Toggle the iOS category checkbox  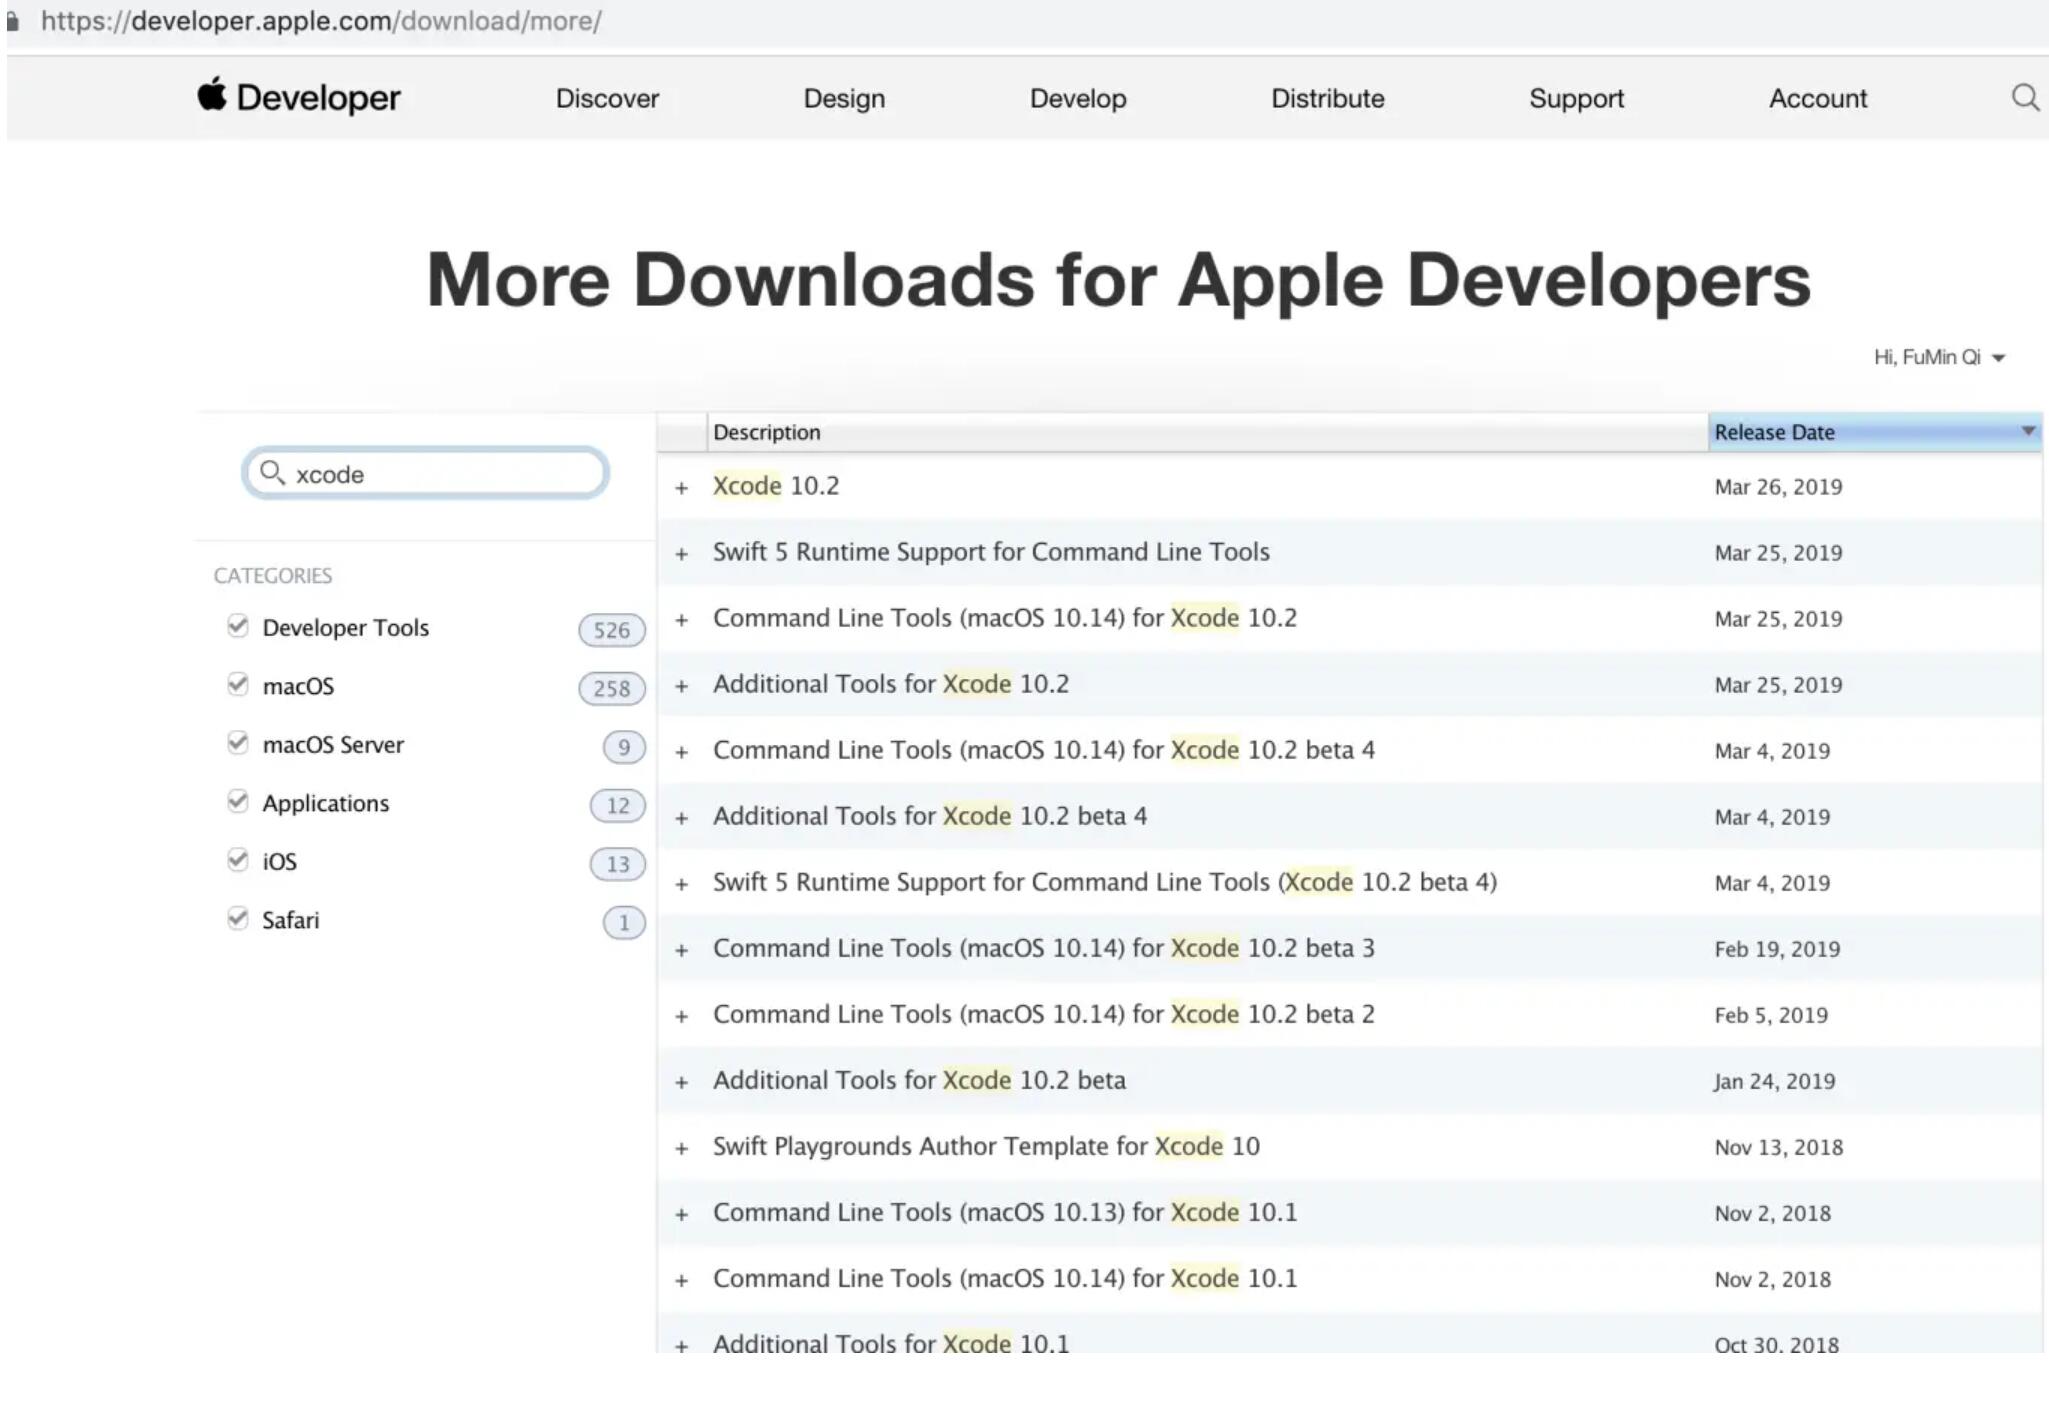[x=237, y=860]
